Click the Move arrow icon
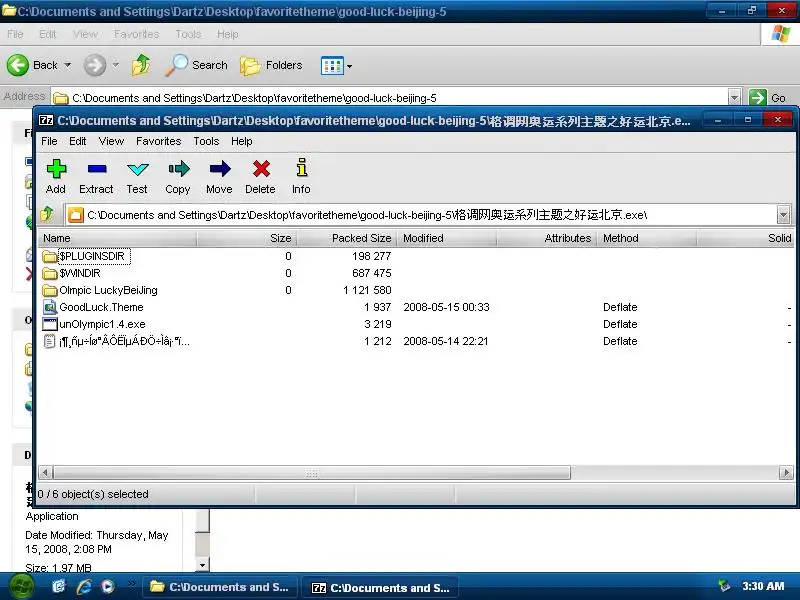 (x=219, y=176)
